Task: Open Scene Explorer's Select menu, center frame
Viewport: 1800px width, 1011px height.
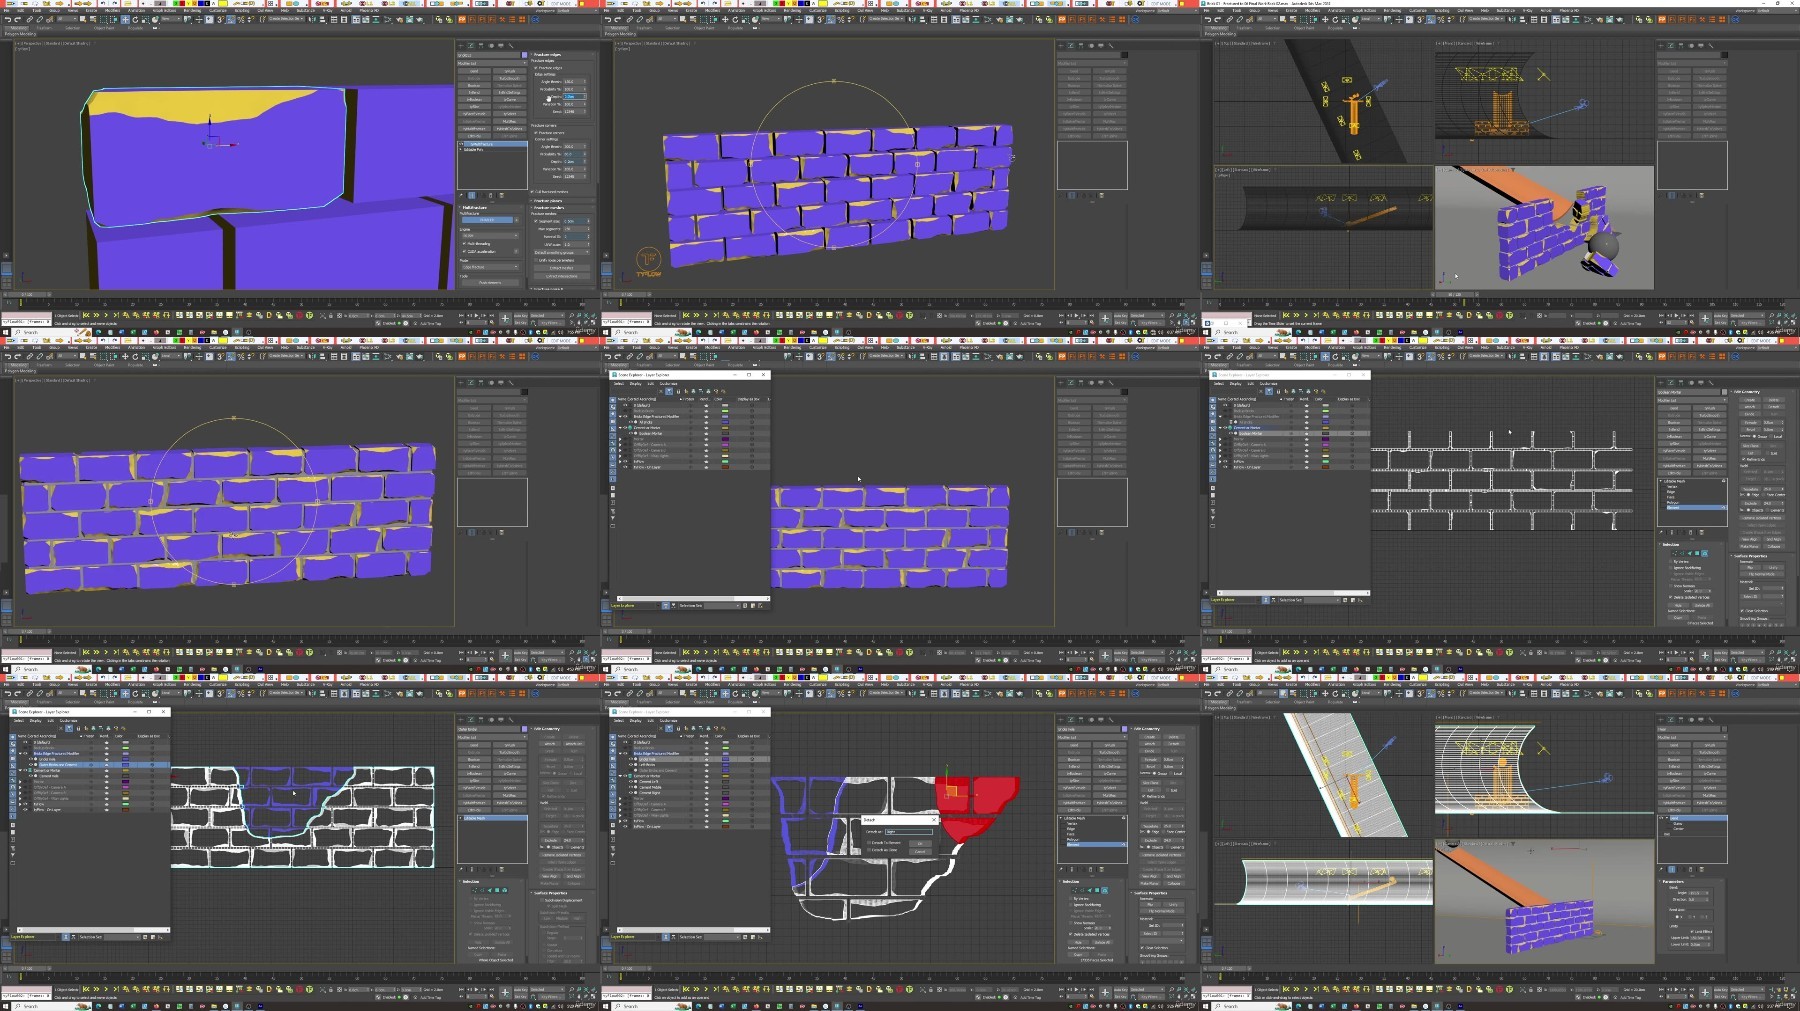Action: (619, 383)
